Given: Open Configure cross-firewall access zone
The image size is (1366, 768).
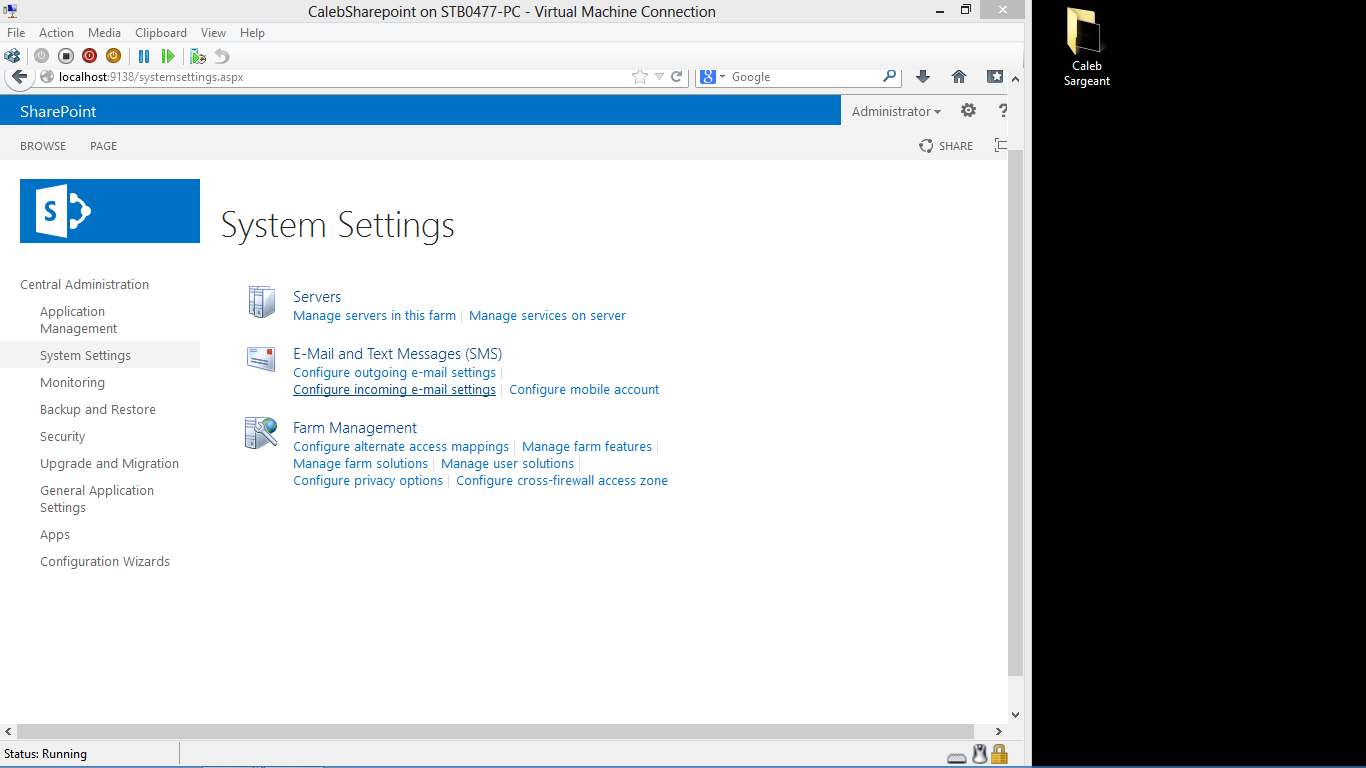Looking at the screenshot, I should pos(562,481).
